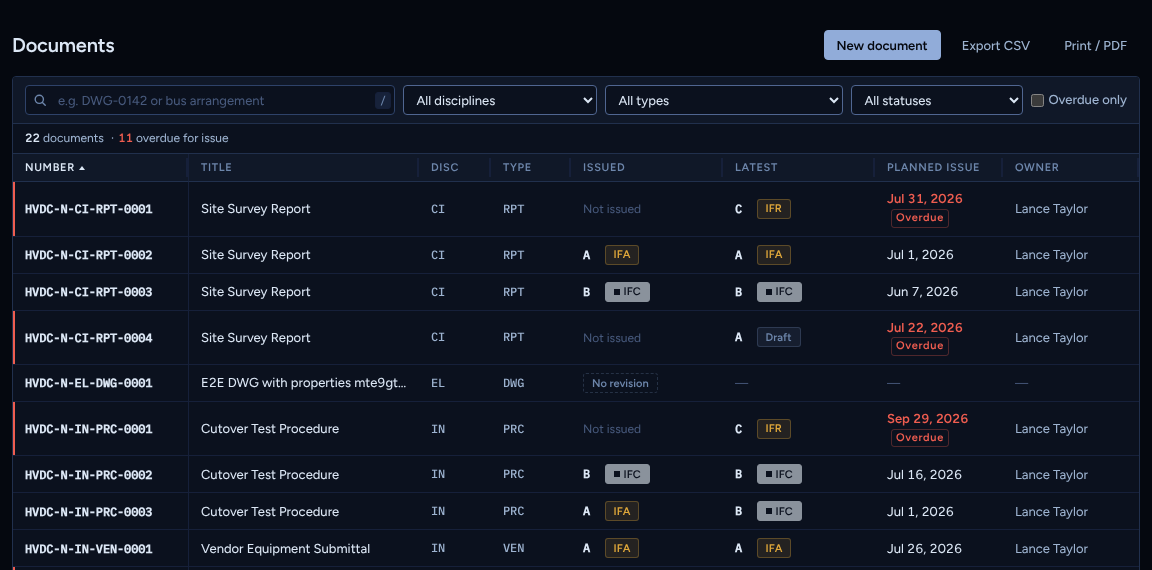This screenshot has width=1152, height=570.
Task: Click the E2E DWG with properties title
Action: tap(303, 383)
